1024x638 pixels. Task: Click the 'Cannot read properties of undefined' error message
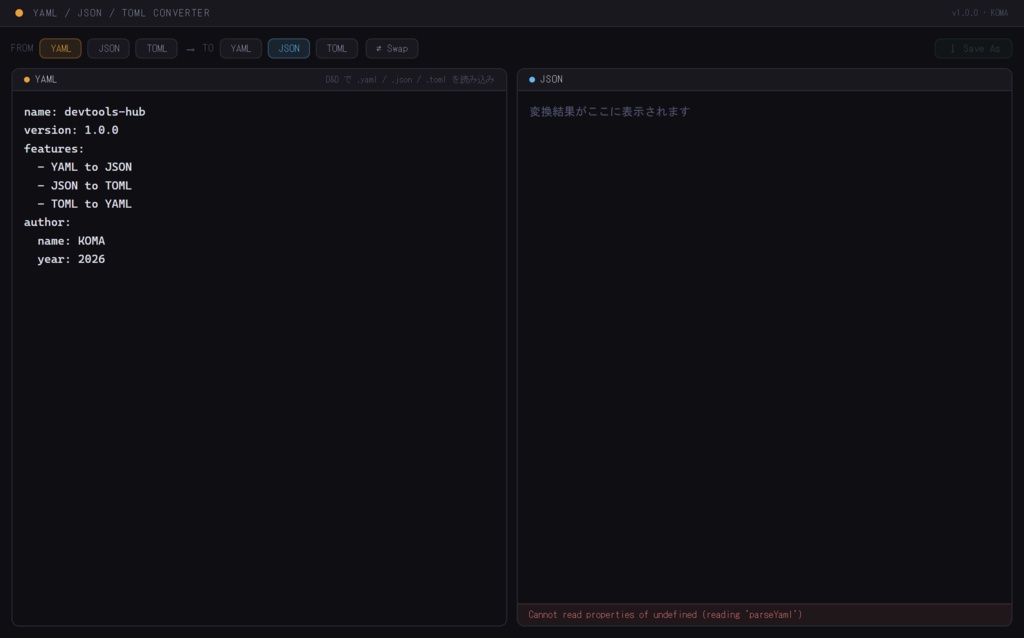coord(665,614)
